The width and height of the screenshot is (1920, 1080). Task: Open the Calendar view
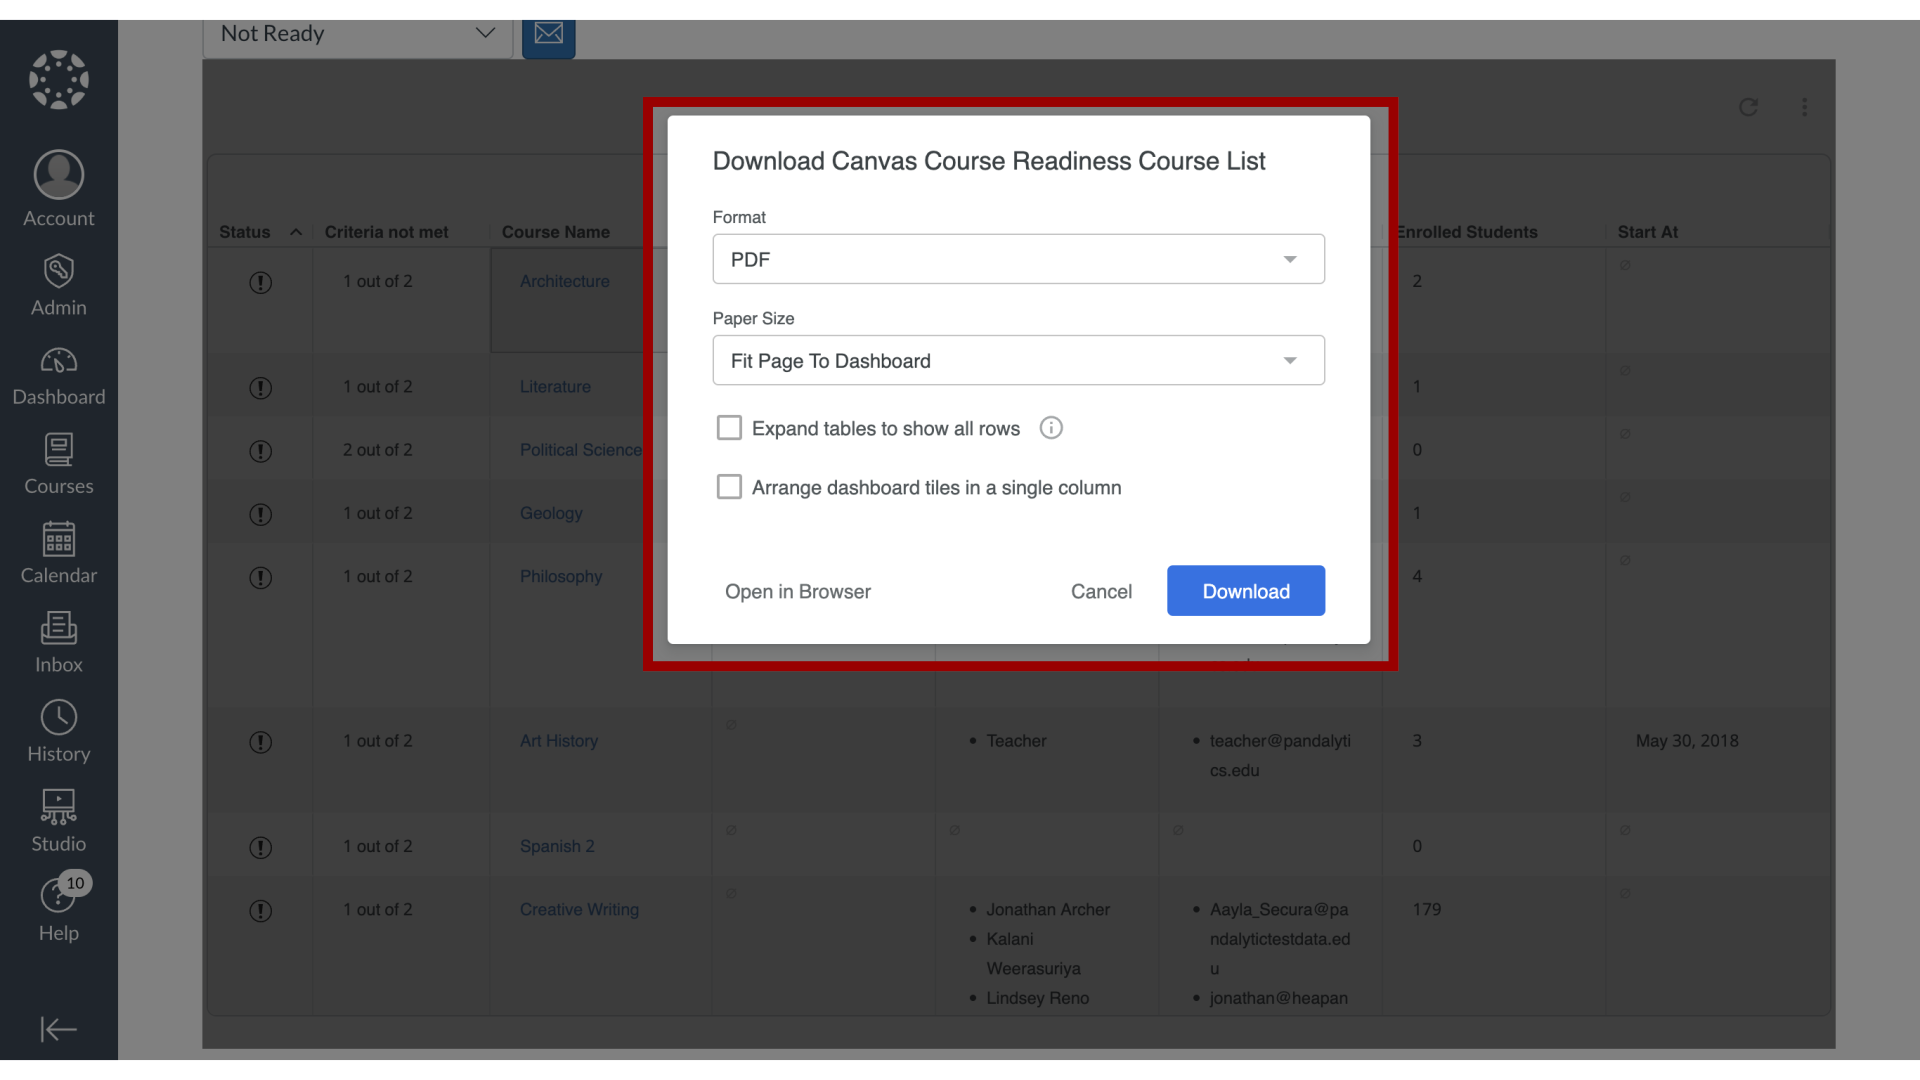[x=58, y=551]
